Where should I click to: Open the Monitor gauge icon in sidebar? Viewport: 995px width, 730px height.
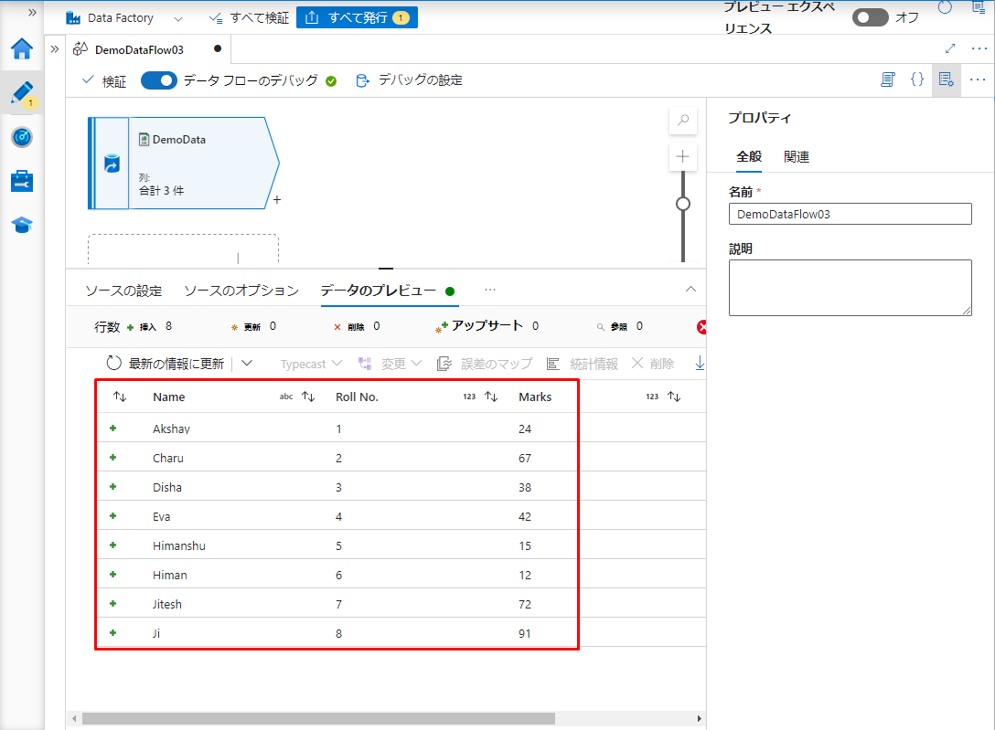pos(22,137)
